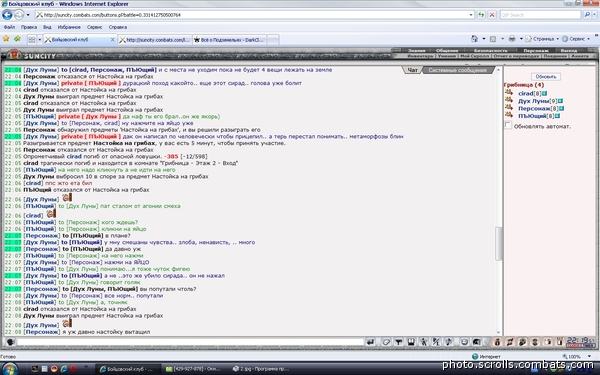The height and width of the screenshot is (375, 600).
Task: Click the Home icon in command bar
Action: coord(474,39)
